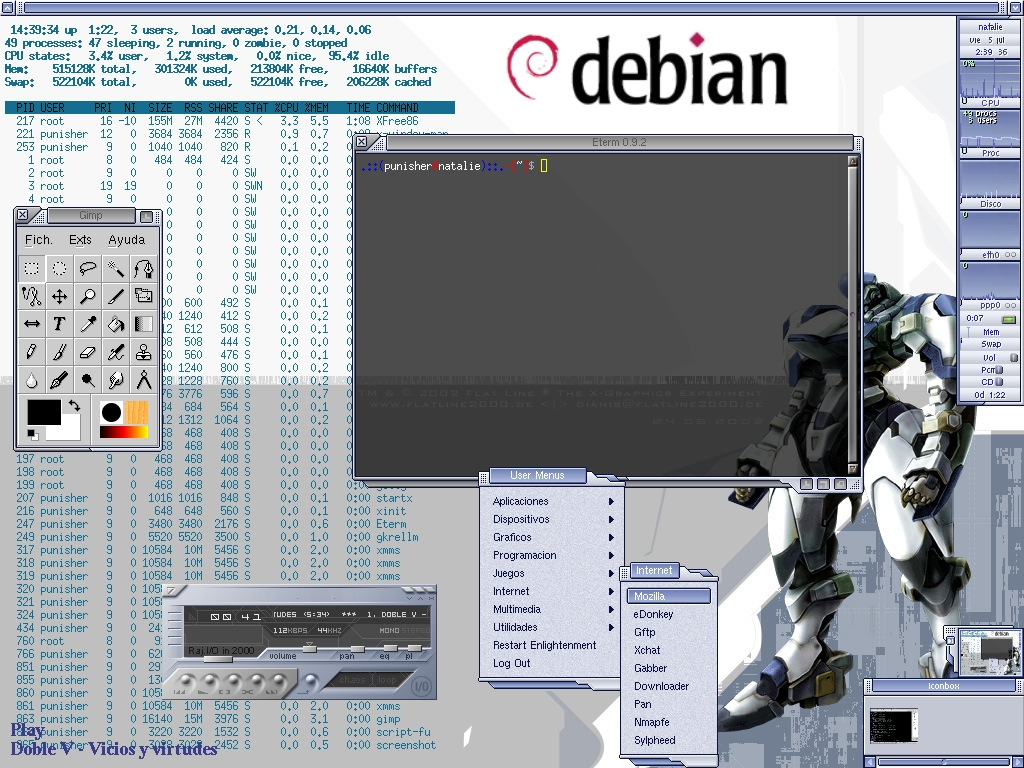Choose the Text tool in Gimp
Viewport: 1024px width, 768px height.
point(59,323)
